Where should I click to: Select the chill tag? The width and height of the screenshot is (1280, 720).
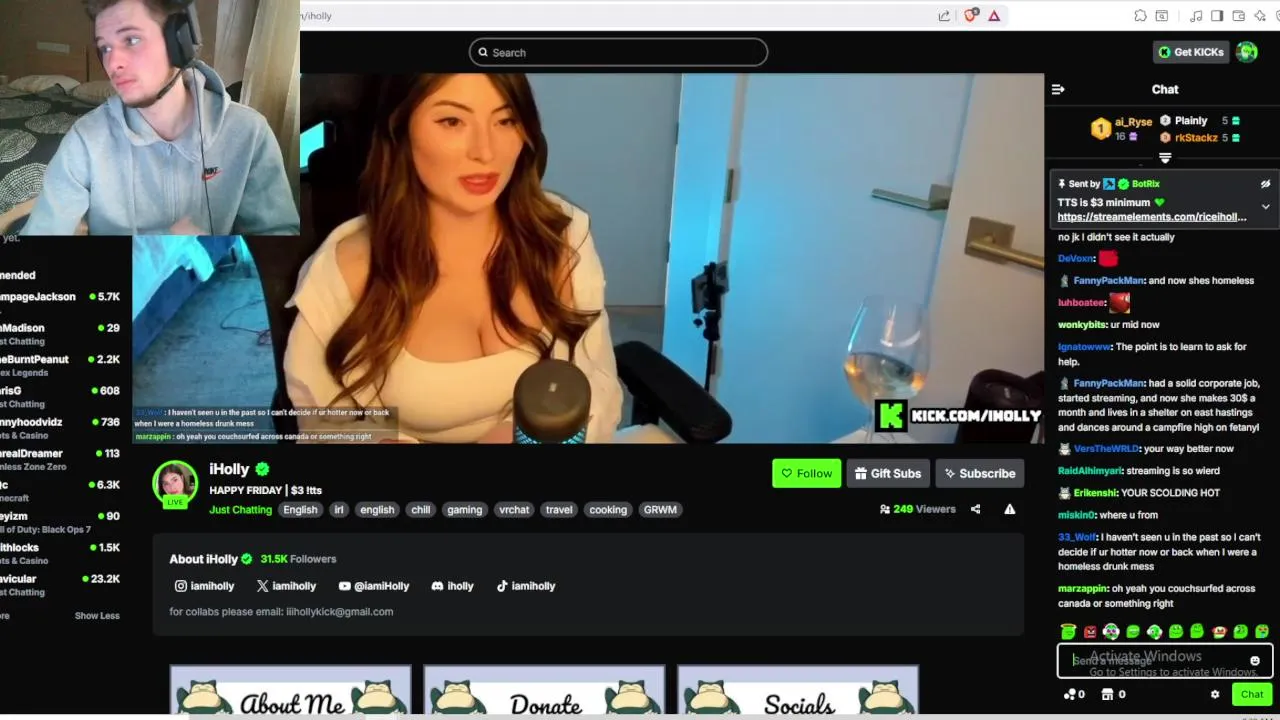(421, 509)
